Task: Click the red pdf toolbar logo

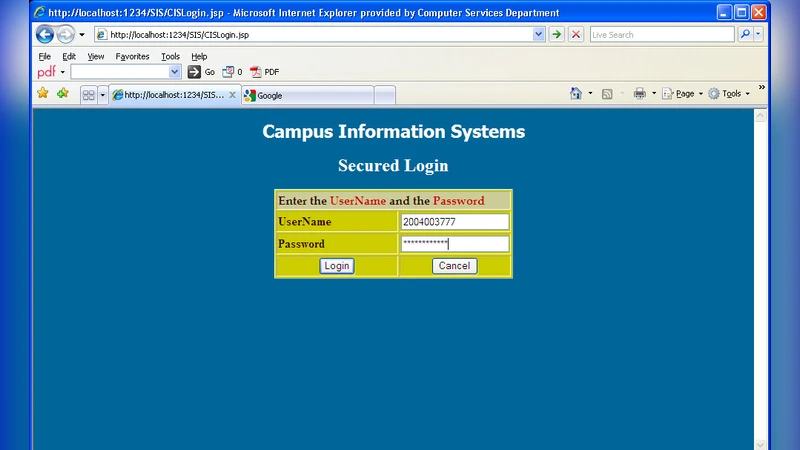Action: point(46,72)
